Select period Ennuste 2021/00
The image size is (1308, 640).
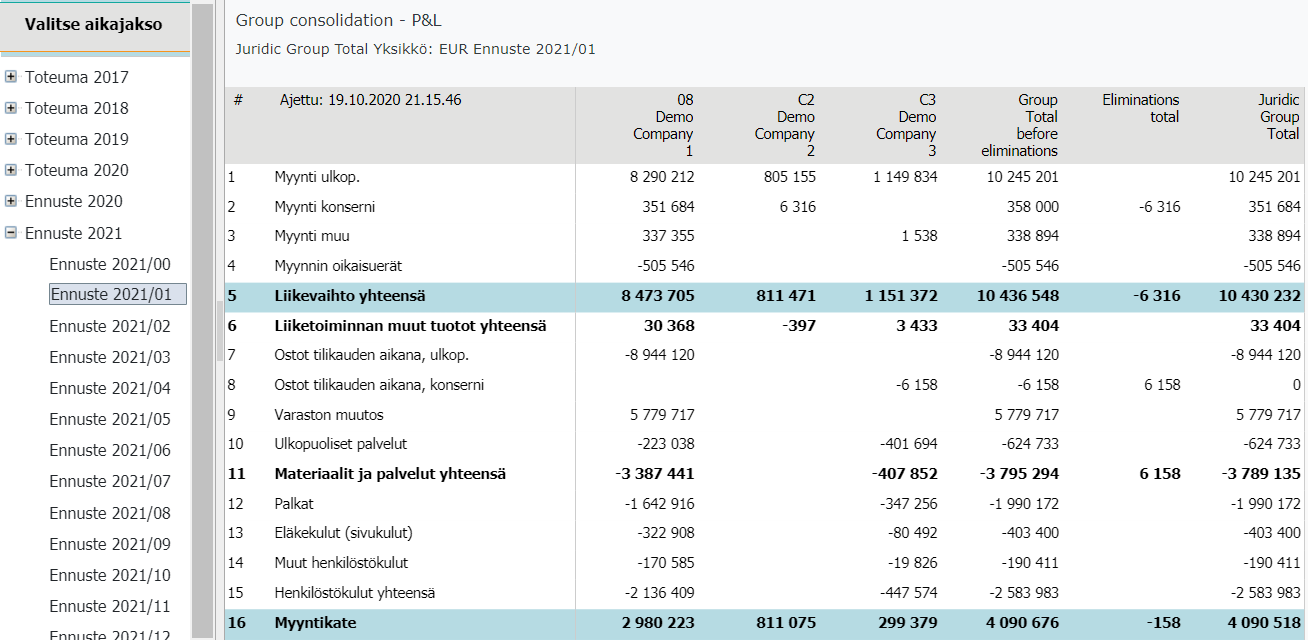click(110, 264)
